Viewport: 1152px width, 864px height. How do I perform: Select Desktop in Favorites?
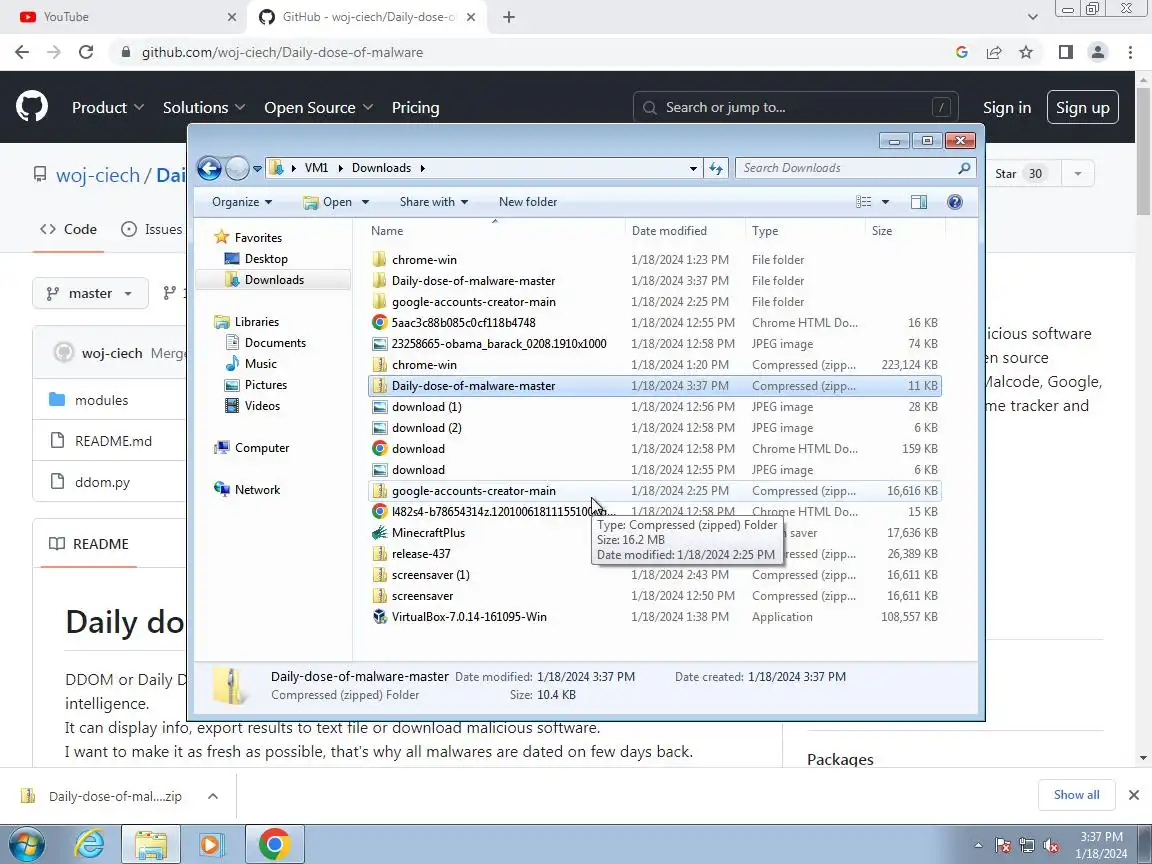(x=266, y=259)
